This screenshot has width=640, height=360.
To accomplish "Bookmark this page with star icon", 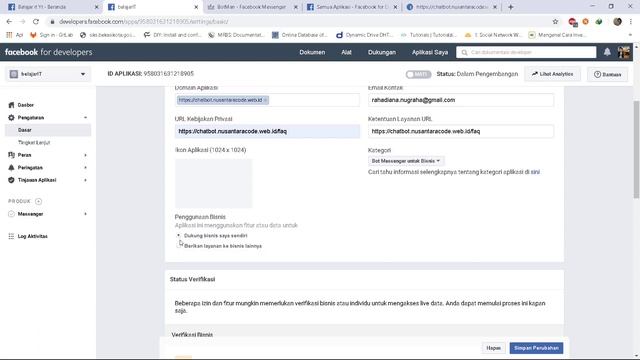I will point(555,22).
